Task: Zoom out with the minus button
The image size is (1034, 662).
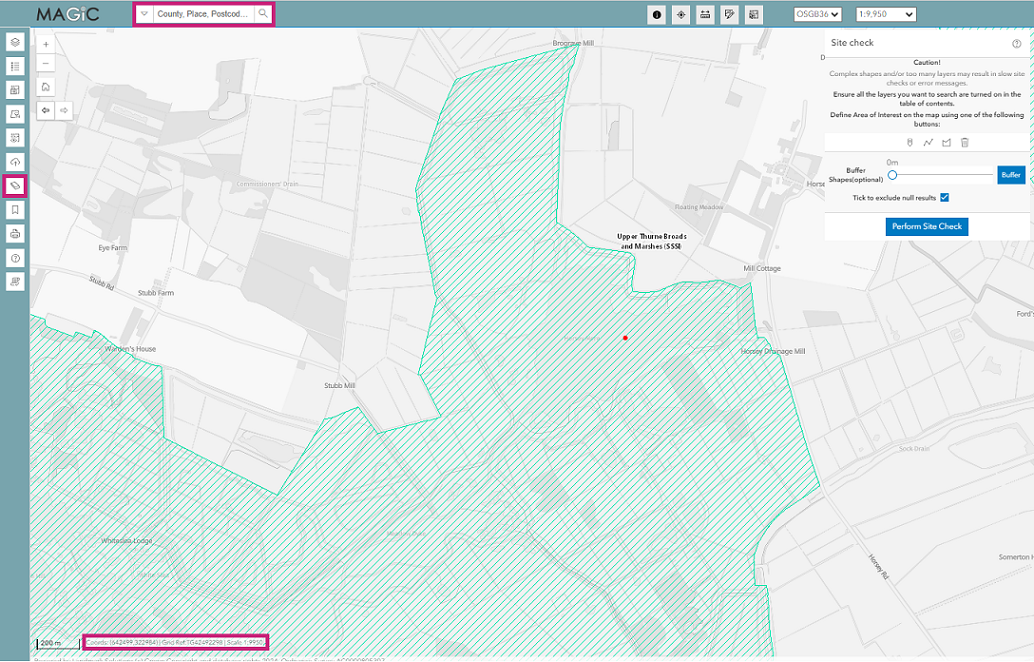Action: 46,64
